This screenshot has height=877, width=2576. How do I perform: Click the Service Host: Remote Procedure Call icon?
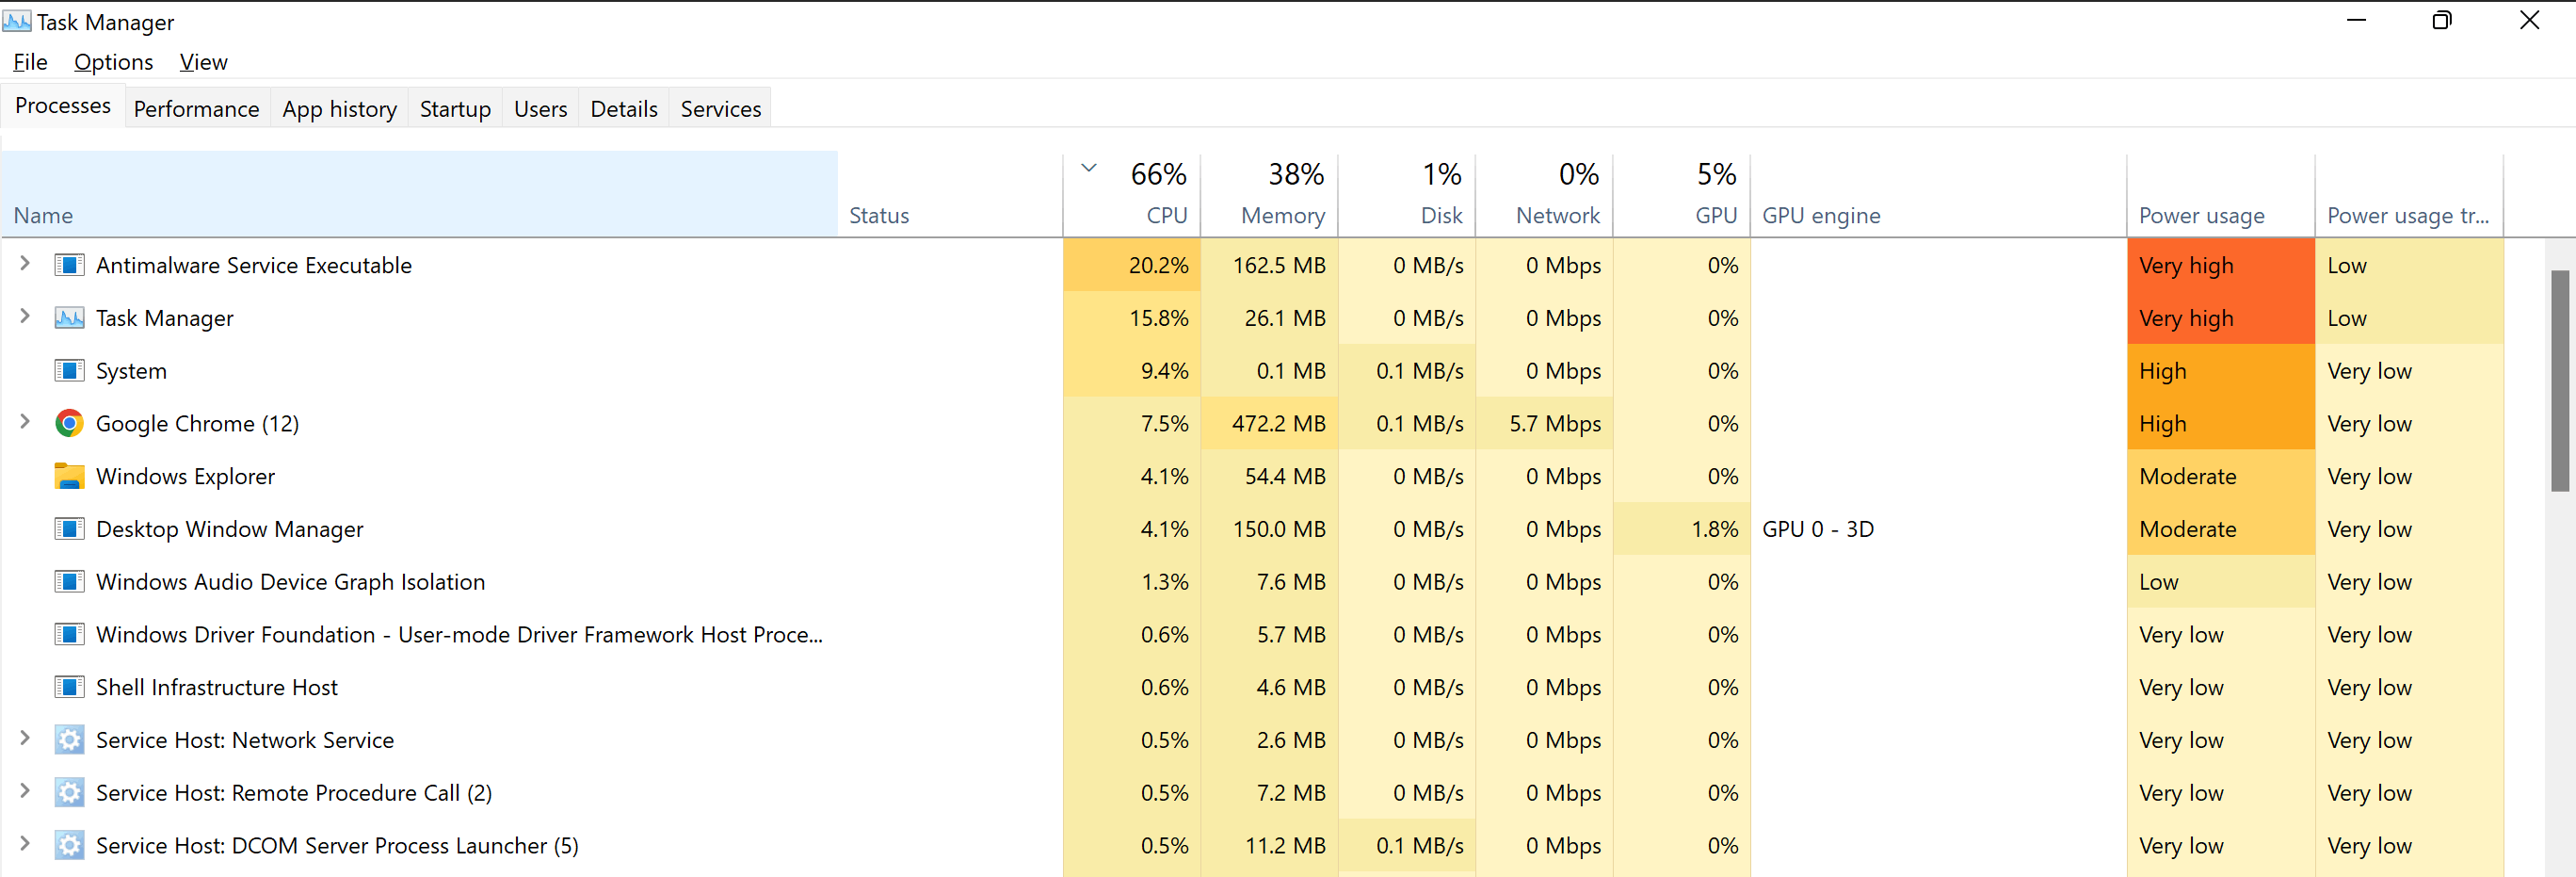69,793
